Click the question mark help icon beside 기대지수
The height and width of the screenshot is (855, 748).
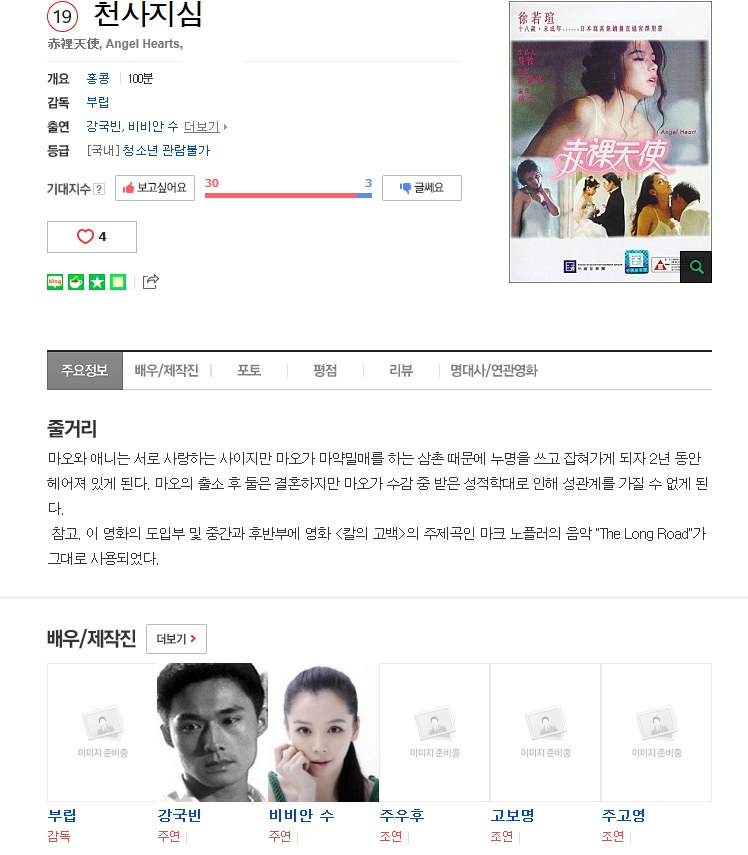tap(99, 189)
